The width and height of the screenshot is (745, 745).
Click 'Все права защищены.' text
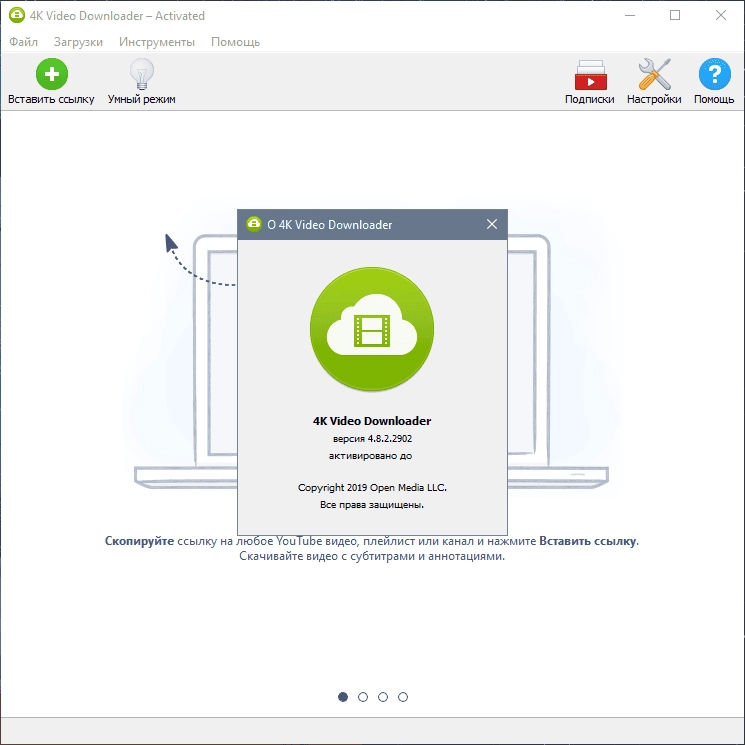372,505
